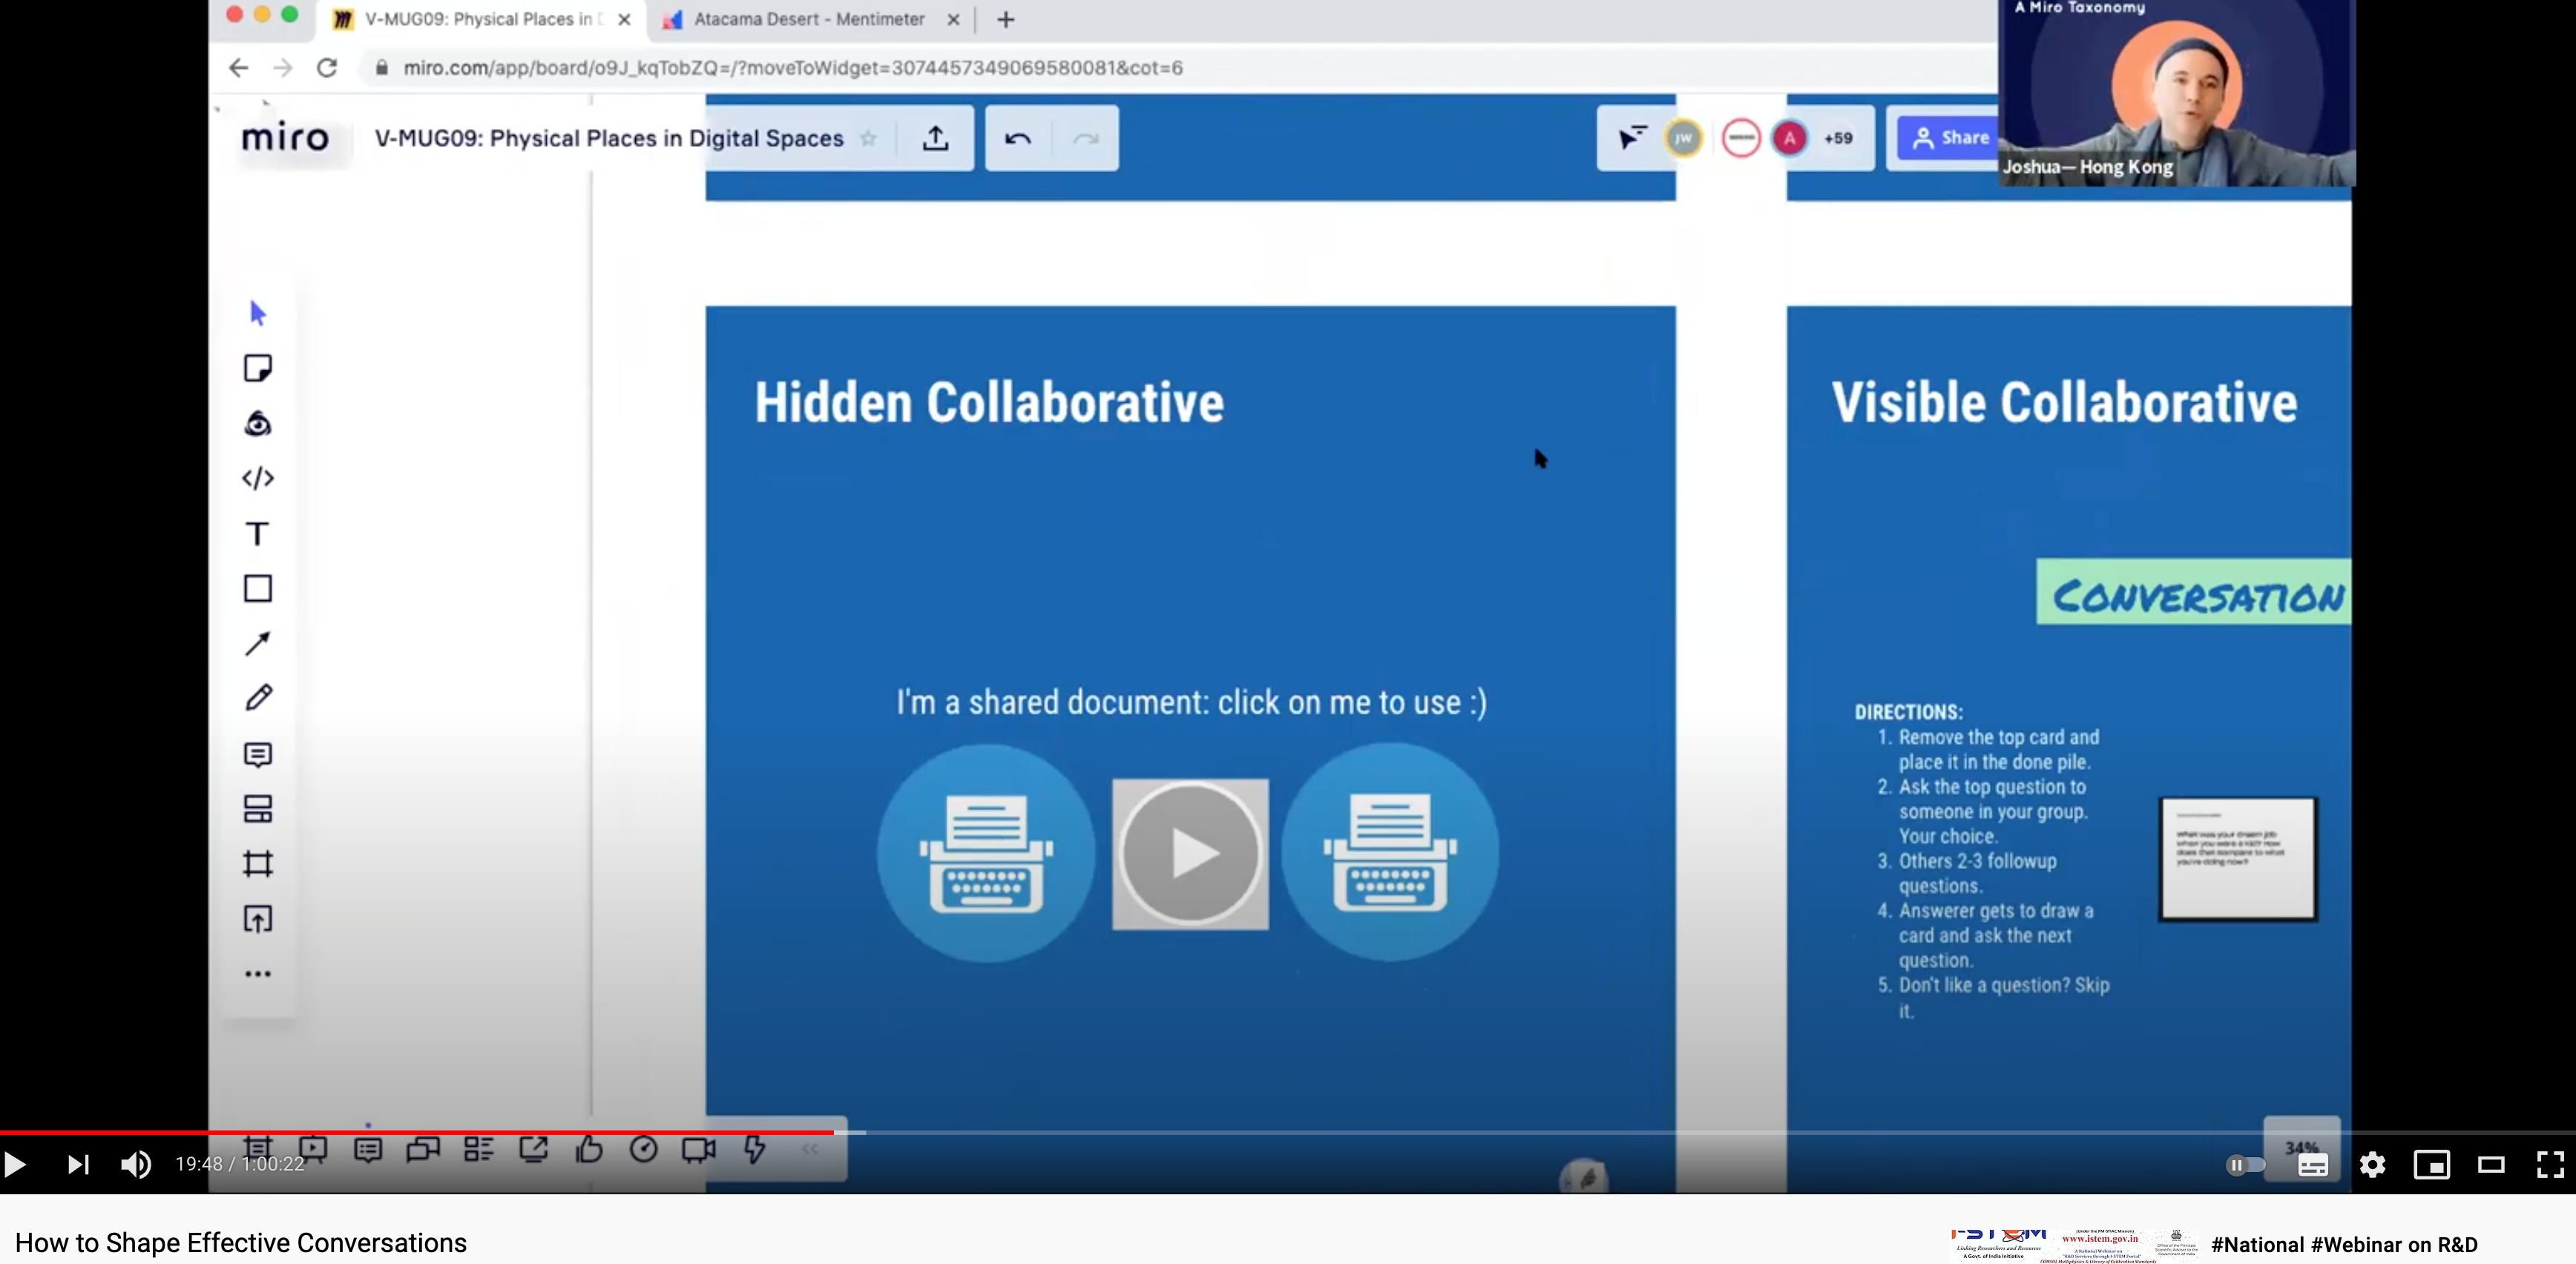Click the miro.com address bar URL
Viewport: 2576px width, 1264px height.
(x=793, y=68)
